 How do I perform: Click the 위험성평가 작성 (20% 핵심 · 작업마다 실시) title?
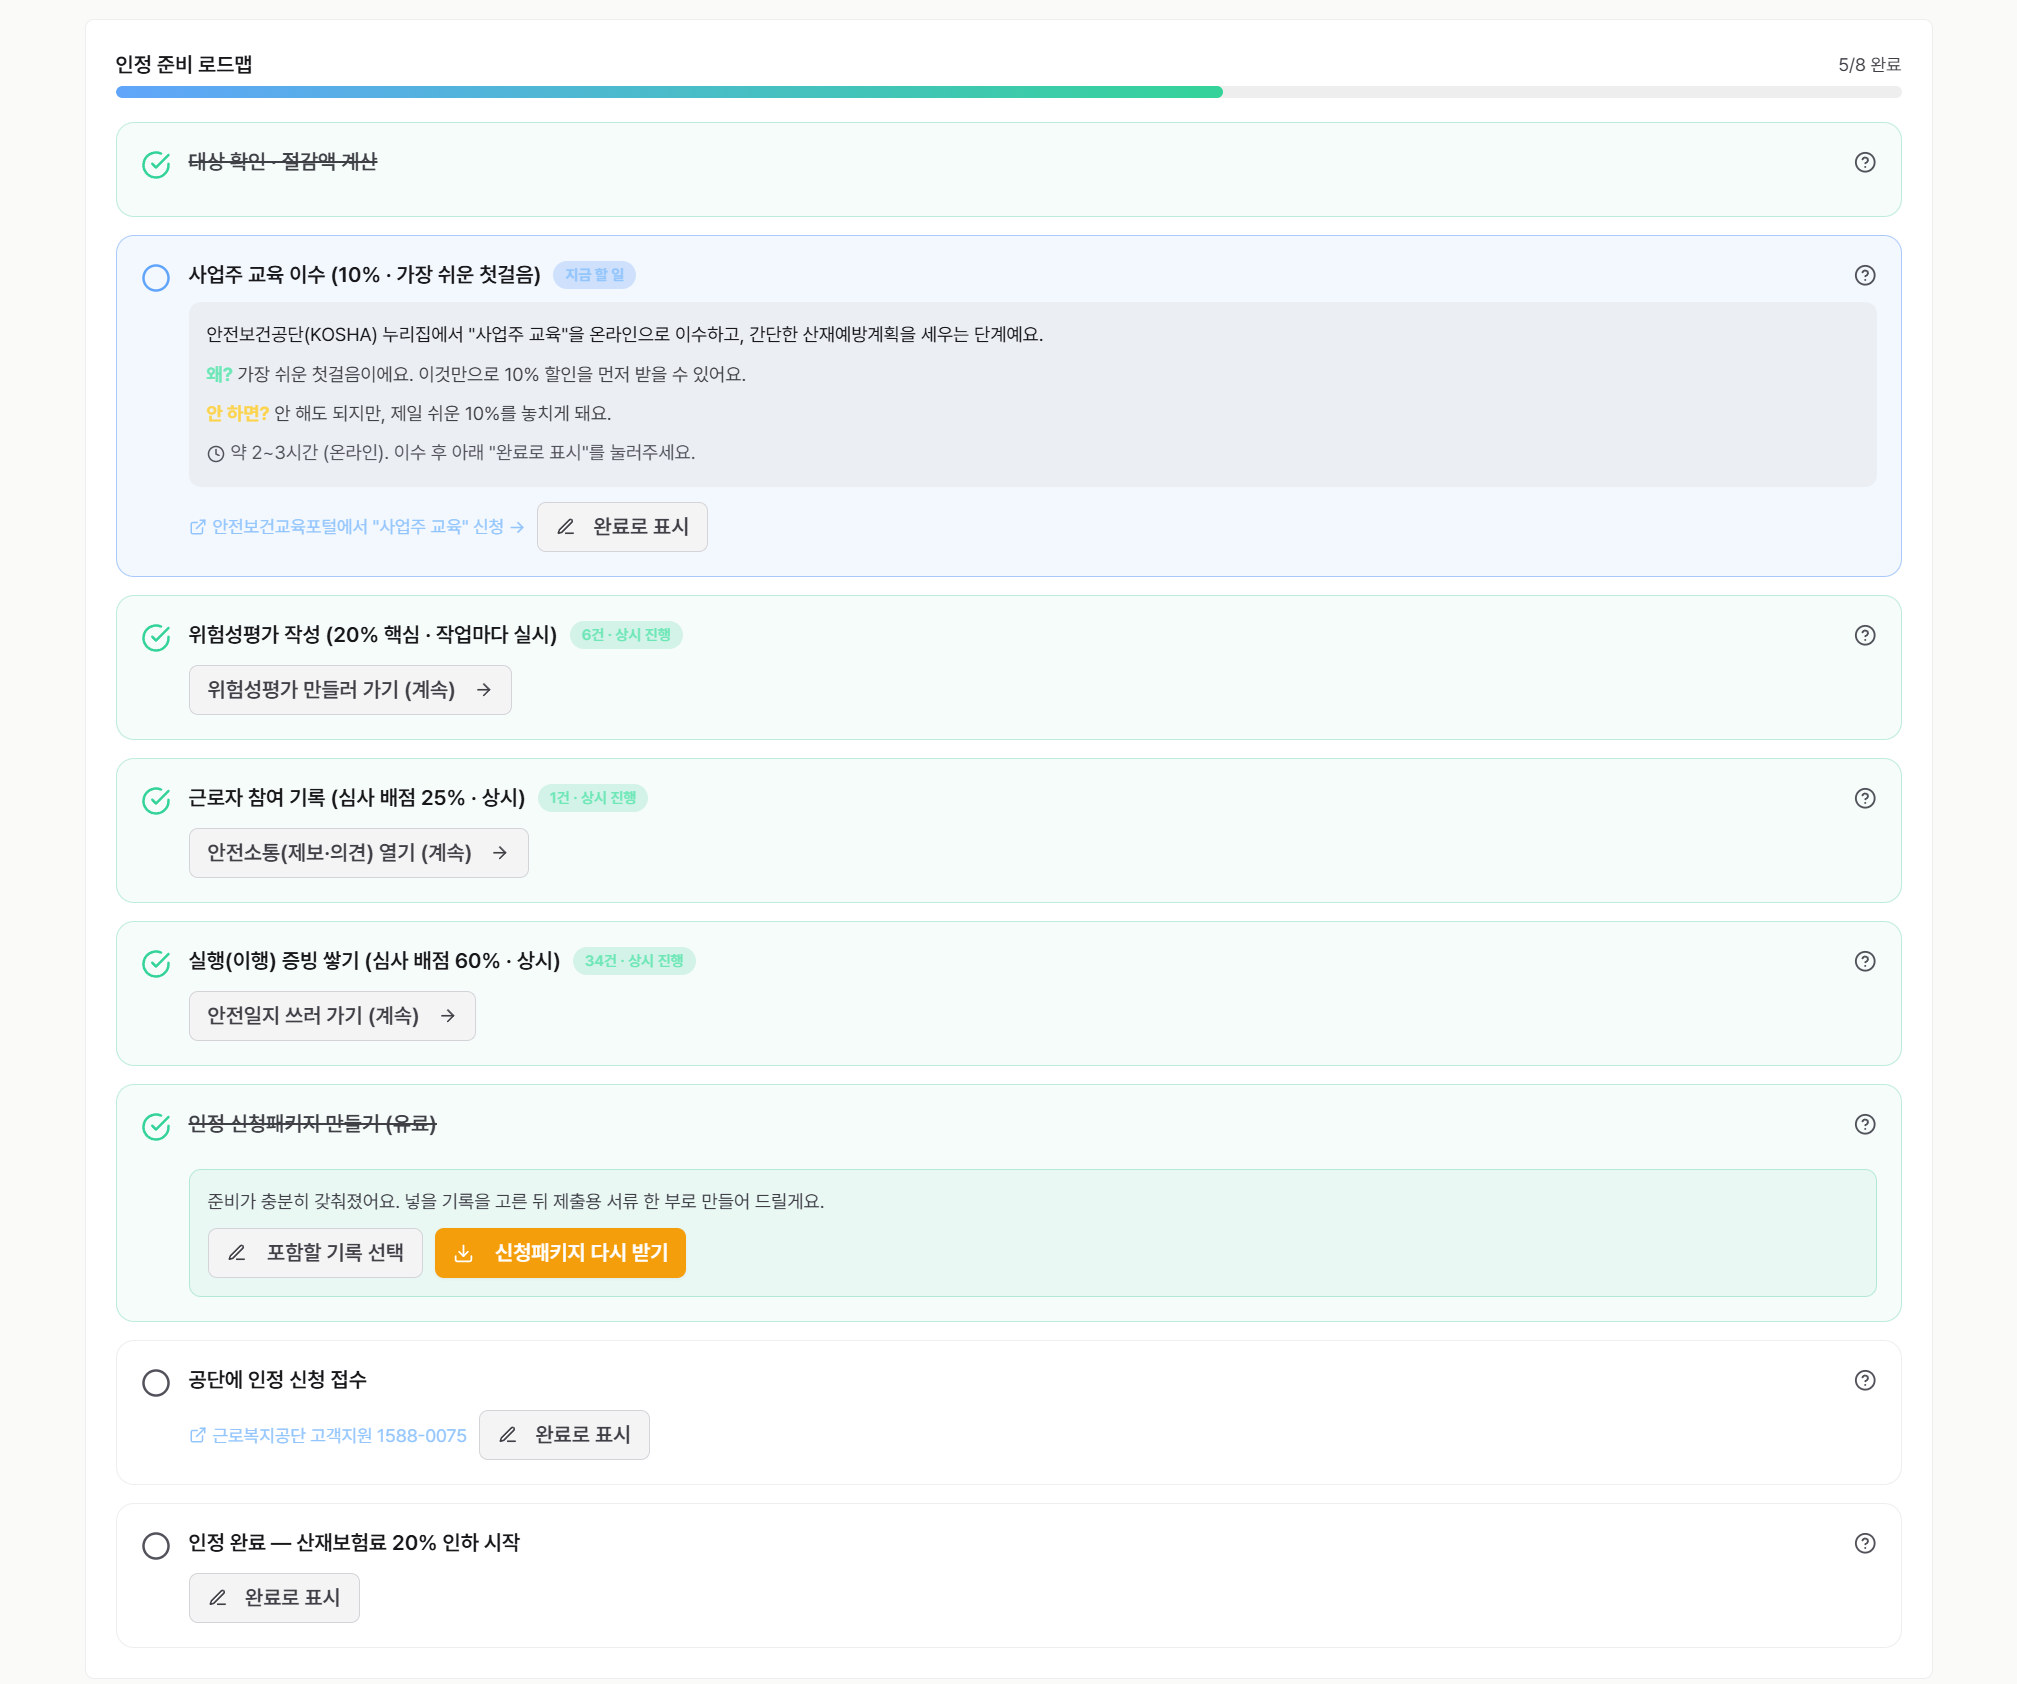coord(372,635)
